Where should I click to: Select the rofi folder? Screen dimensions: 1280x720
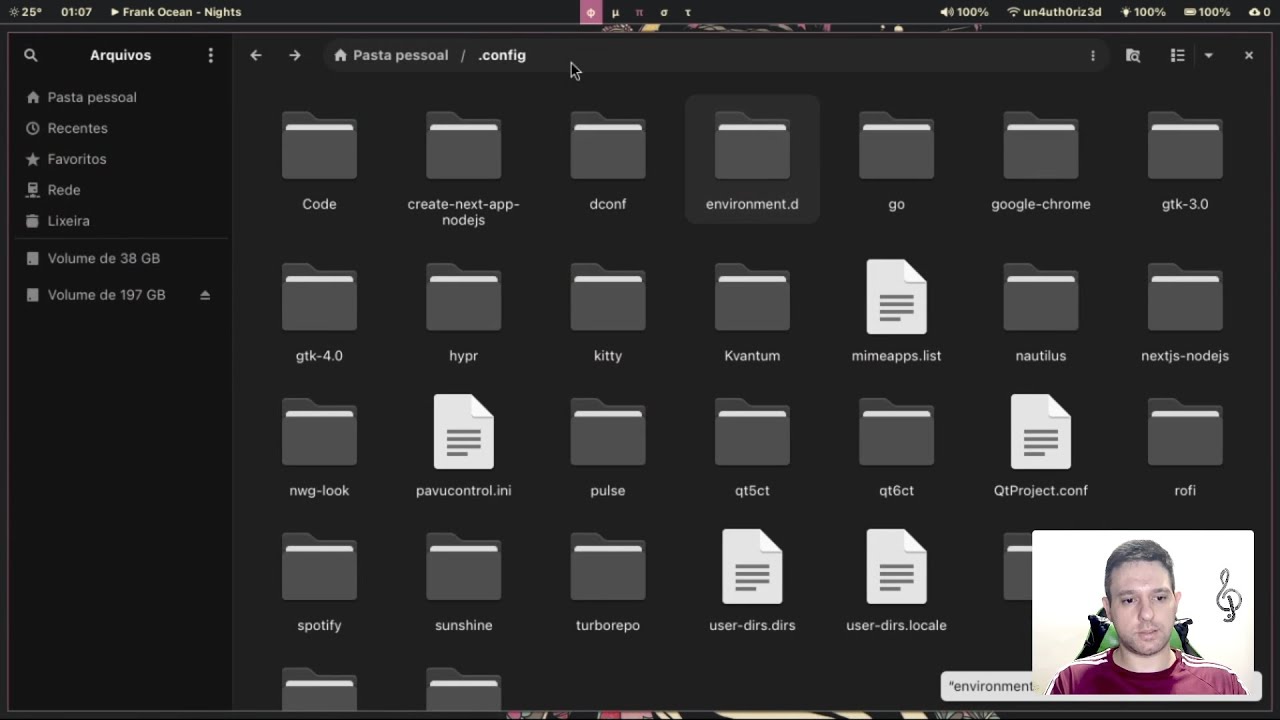pyautogui.click(x=1185, y=447)
